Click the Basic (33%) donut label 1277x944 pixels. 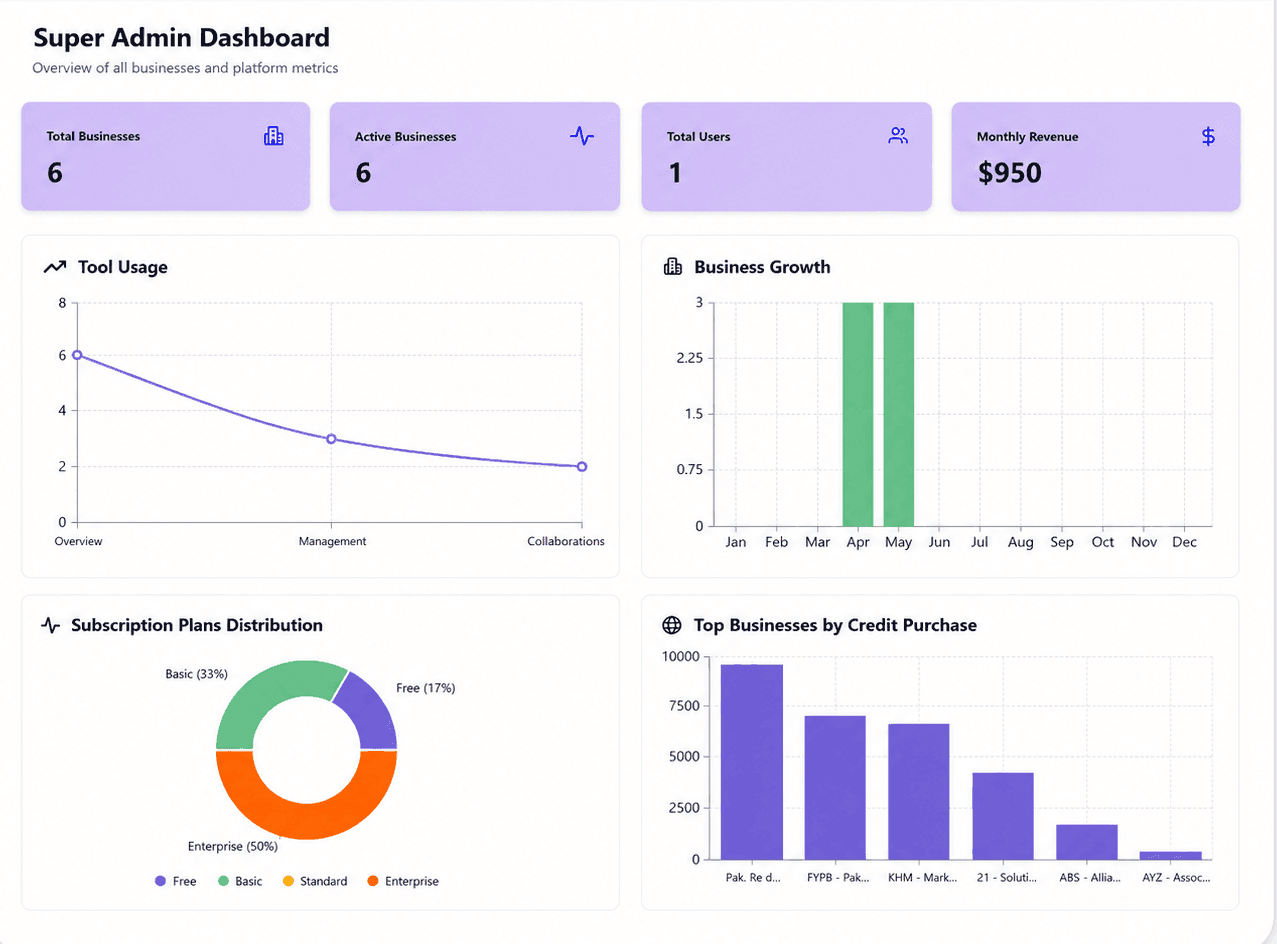point(196,674)
